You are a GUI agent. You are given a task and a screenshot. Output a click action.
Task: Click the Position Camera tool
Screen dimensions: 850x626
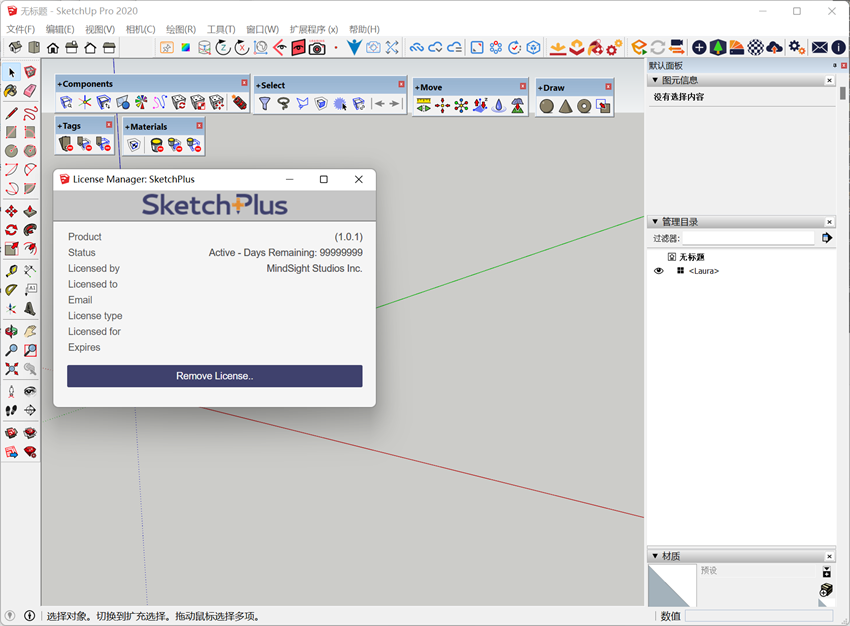pos(11,391)
